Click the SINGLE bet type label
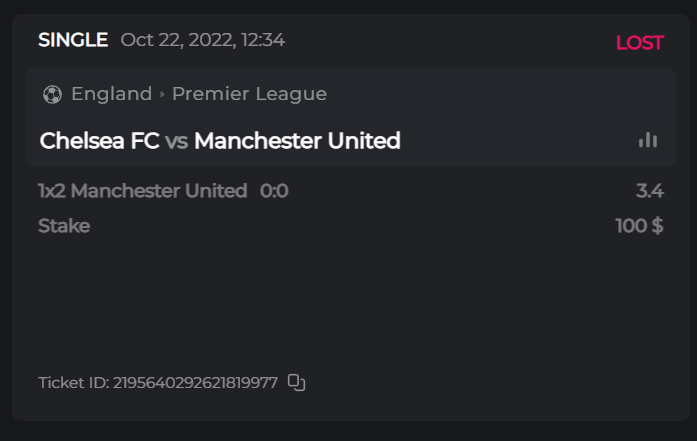 pyautogui.click(x=73, y=40)
